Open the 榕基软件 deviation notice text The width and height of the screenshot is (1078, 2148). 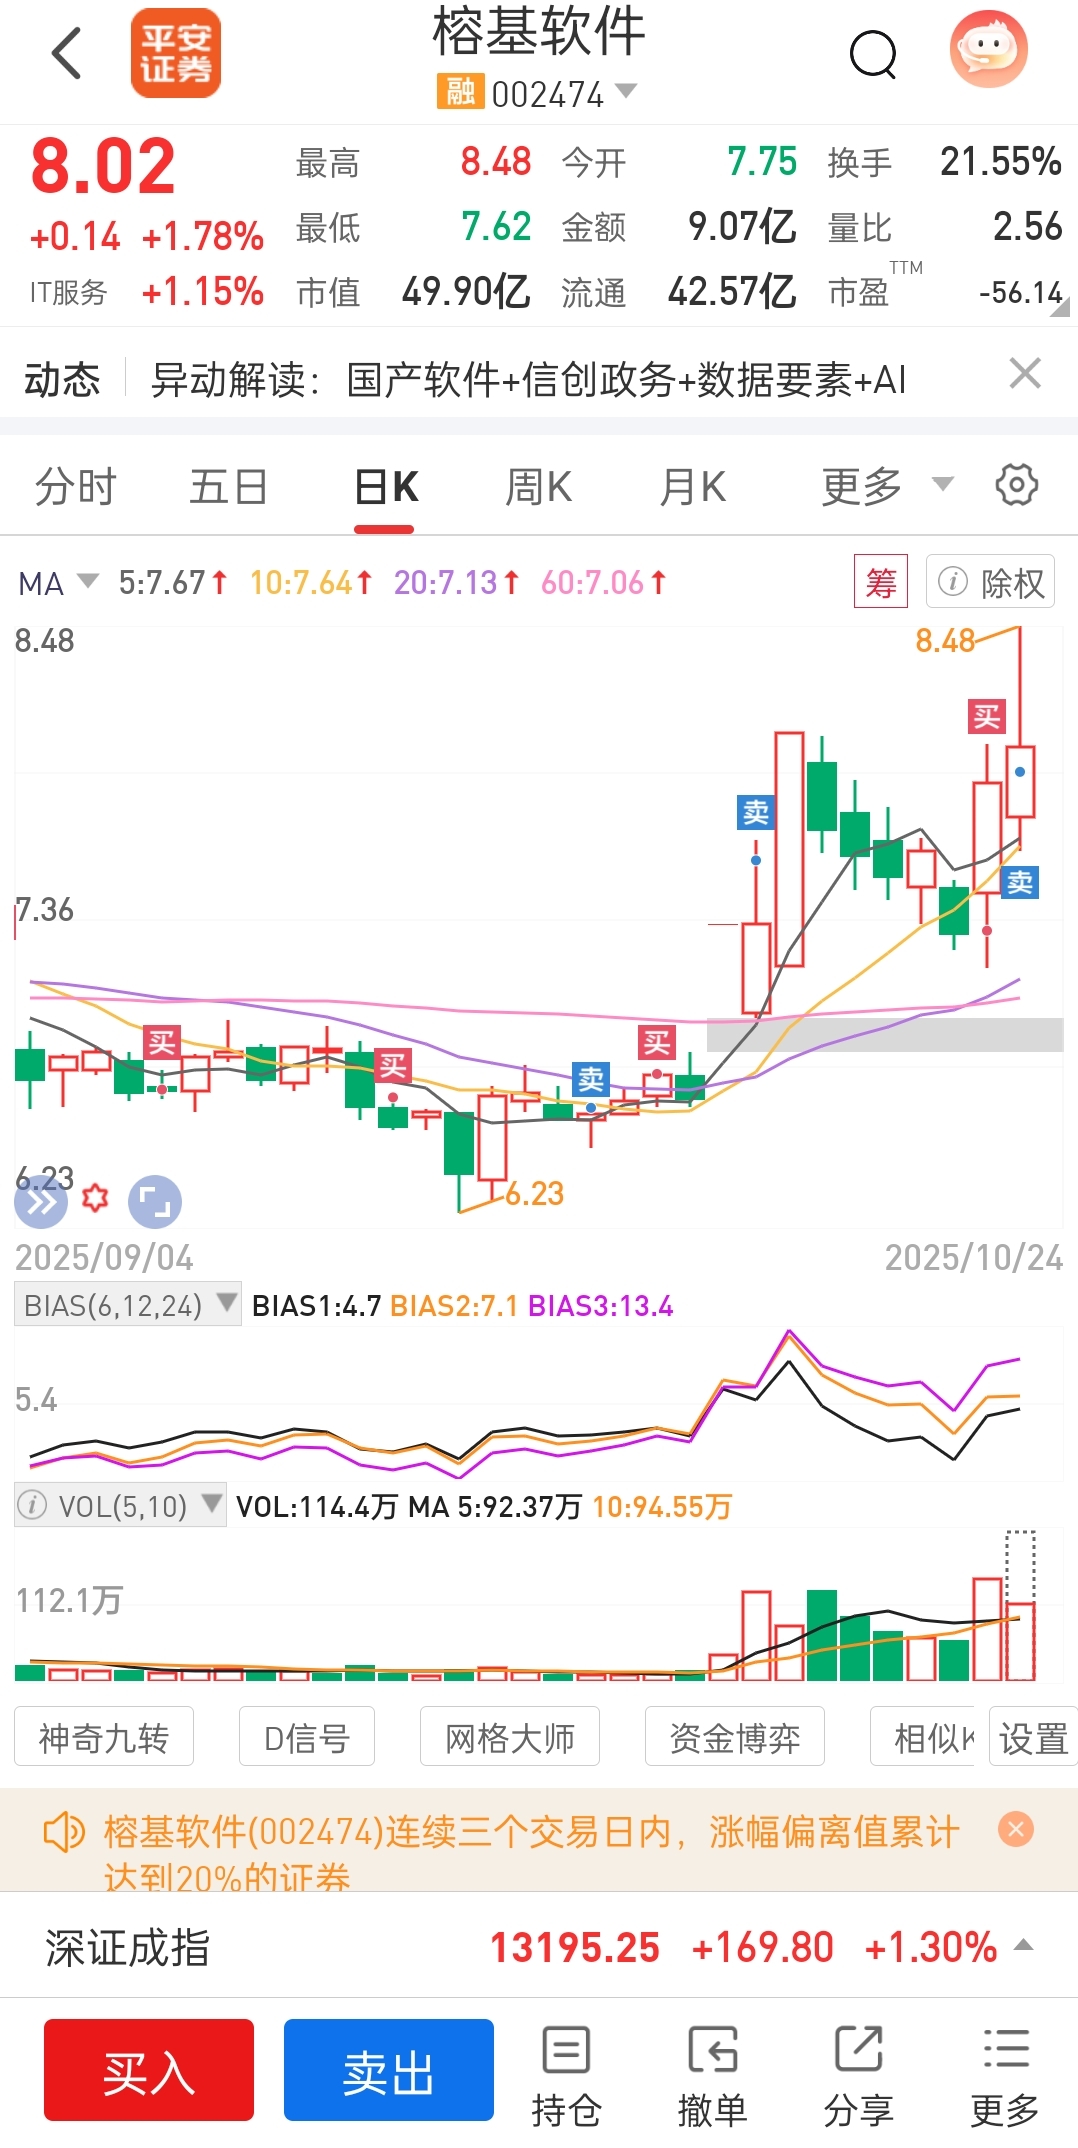click(x=531, y=1853)
